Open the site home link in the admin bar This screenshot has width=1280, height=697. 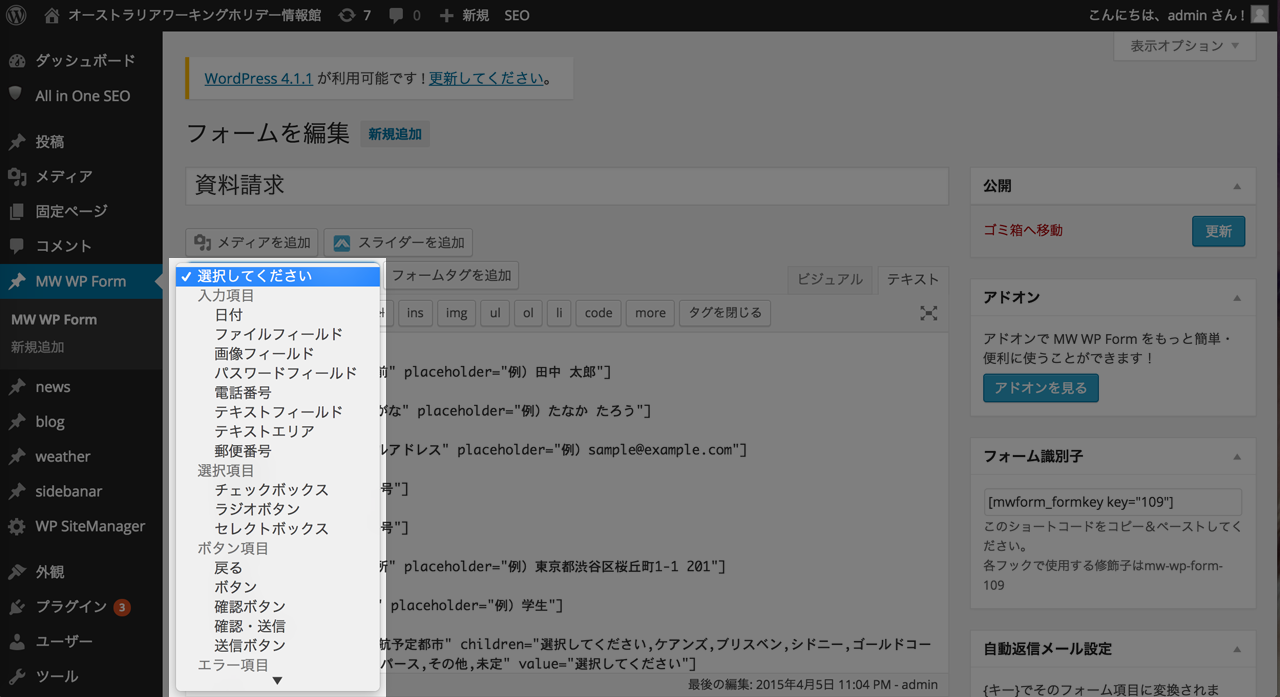tap(183, 15)
